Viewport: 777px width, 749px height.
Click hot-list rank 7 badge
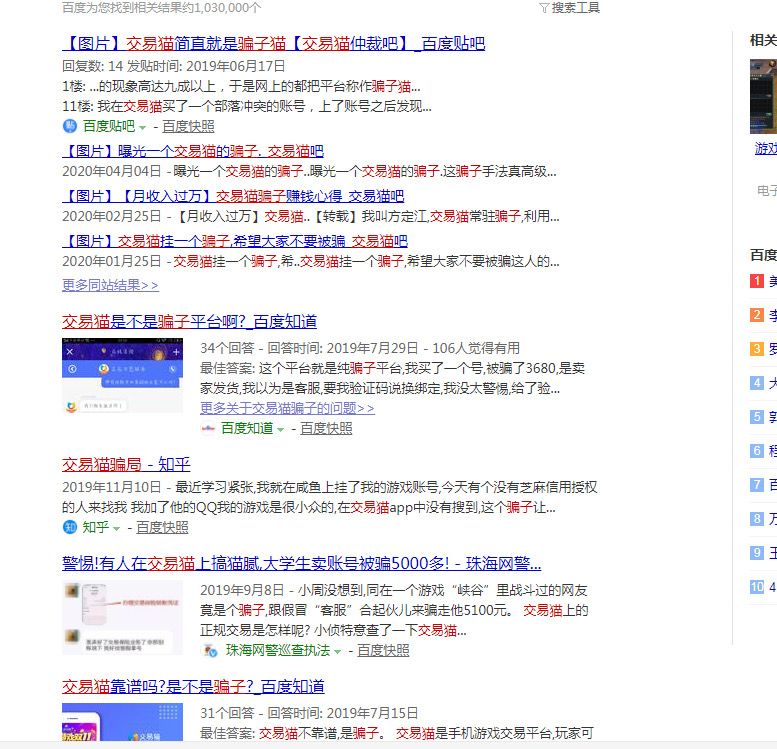pyautogui.click(x=757, y=484)
